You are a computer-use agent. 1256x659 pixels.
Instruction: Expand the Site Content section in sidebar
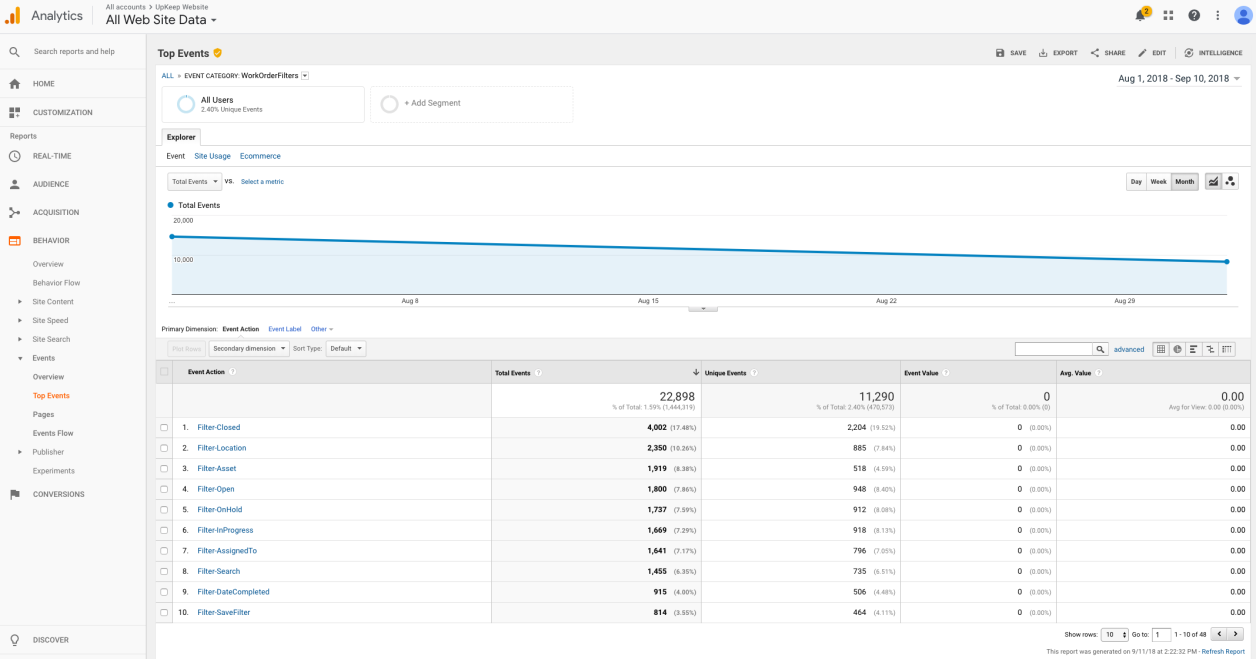20,302
